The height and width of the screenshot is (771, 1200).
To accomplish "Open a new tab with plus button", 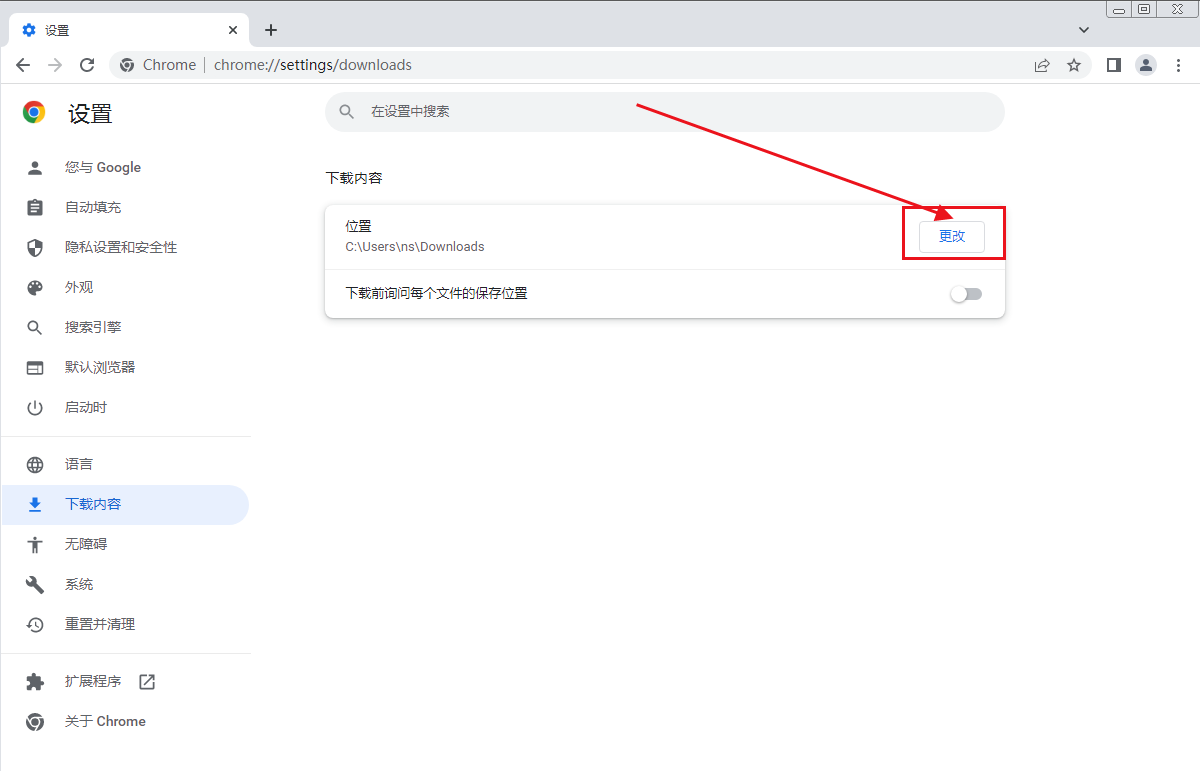I will tap(271, 30).
